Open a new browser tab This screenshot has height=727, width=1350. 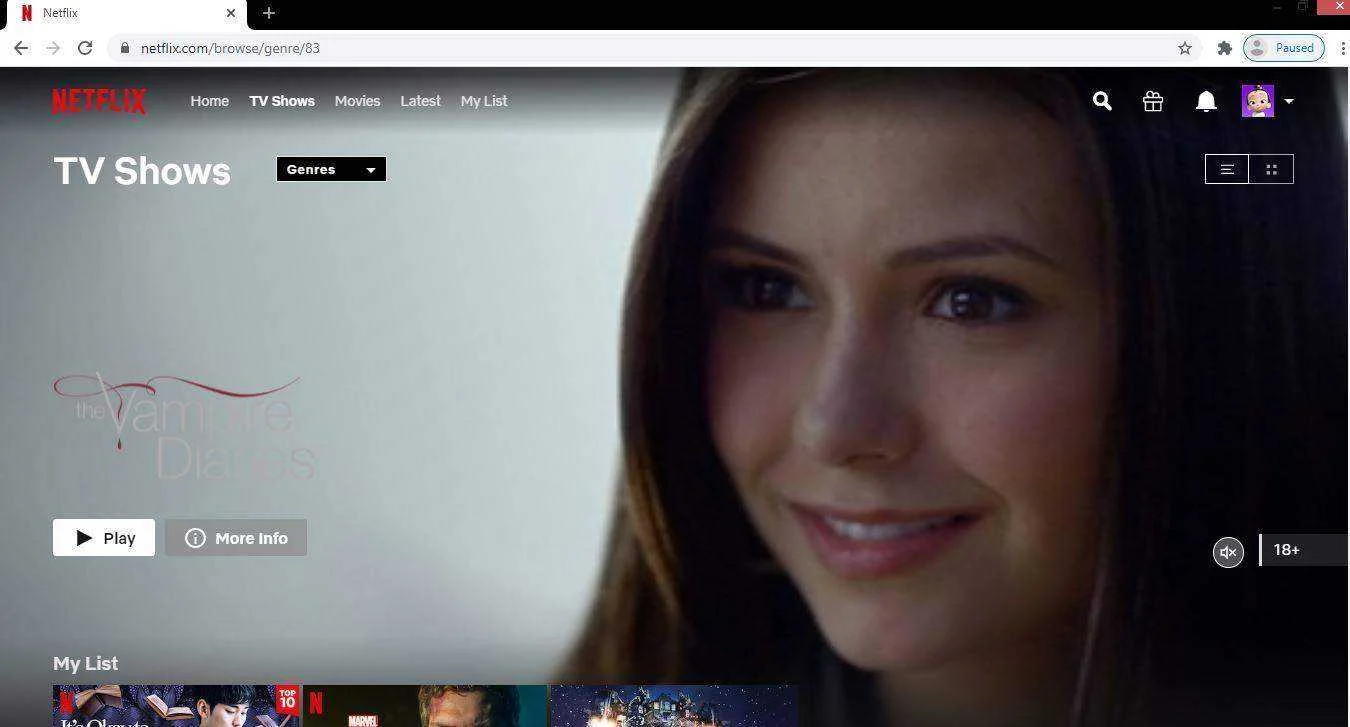coord(269,13)
